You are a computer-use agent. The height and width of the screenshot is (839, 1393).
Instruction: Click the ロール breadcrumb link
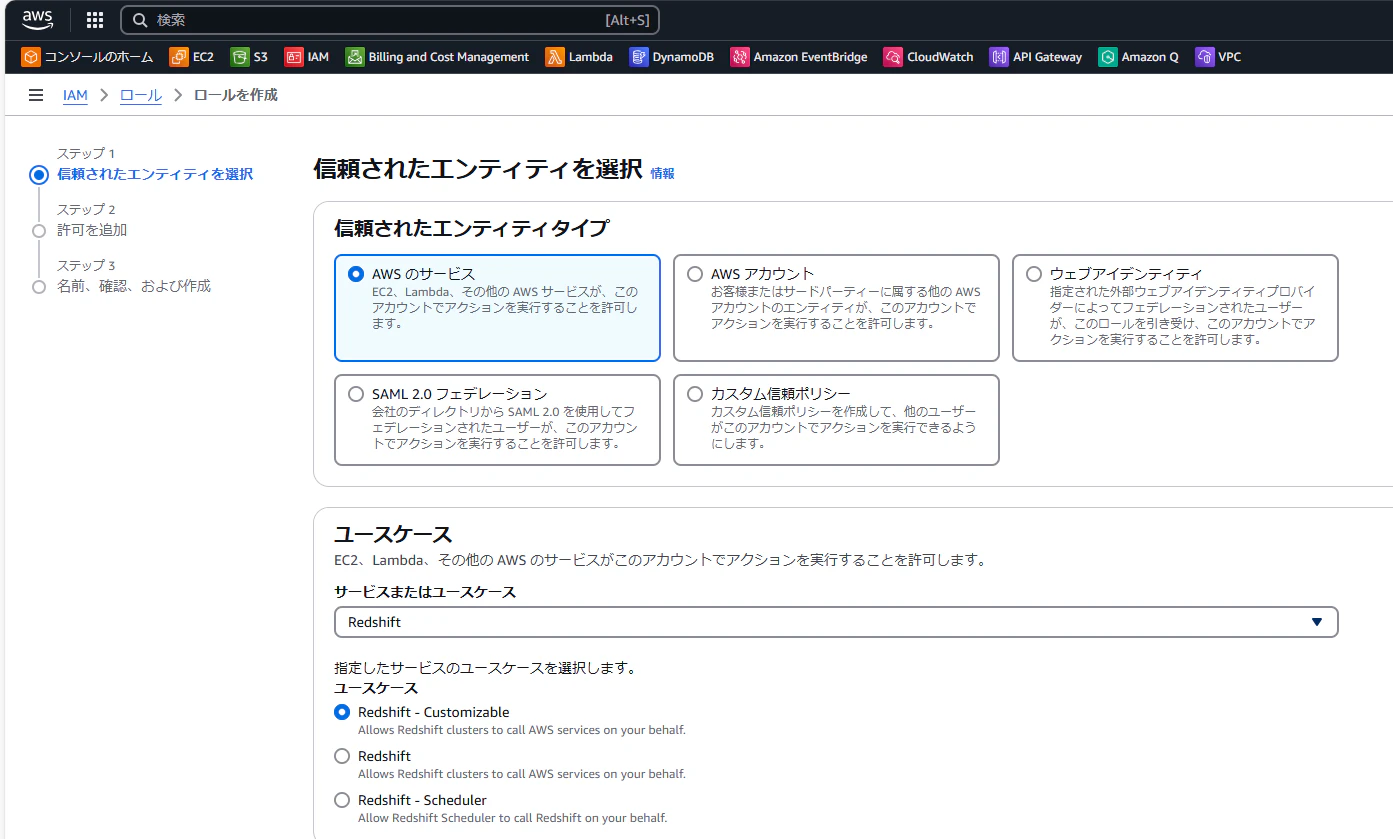tap(141, 95)
